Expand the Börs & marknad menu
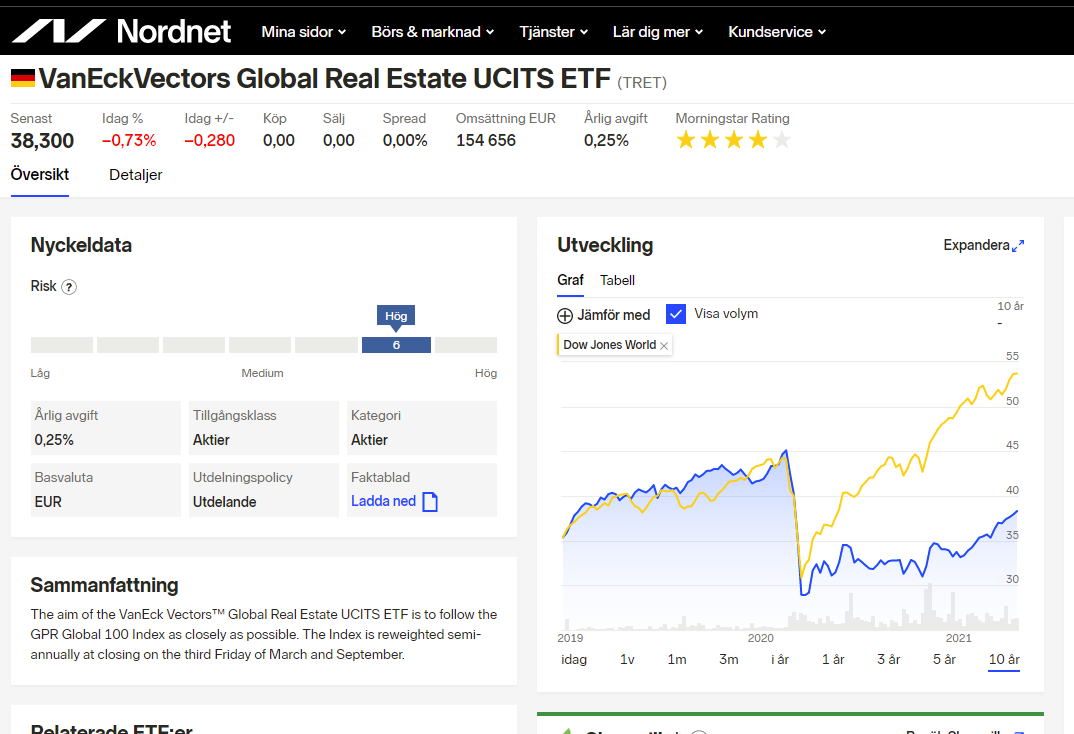The width and height of the screenshot is (1074, 734). [432, 32]
